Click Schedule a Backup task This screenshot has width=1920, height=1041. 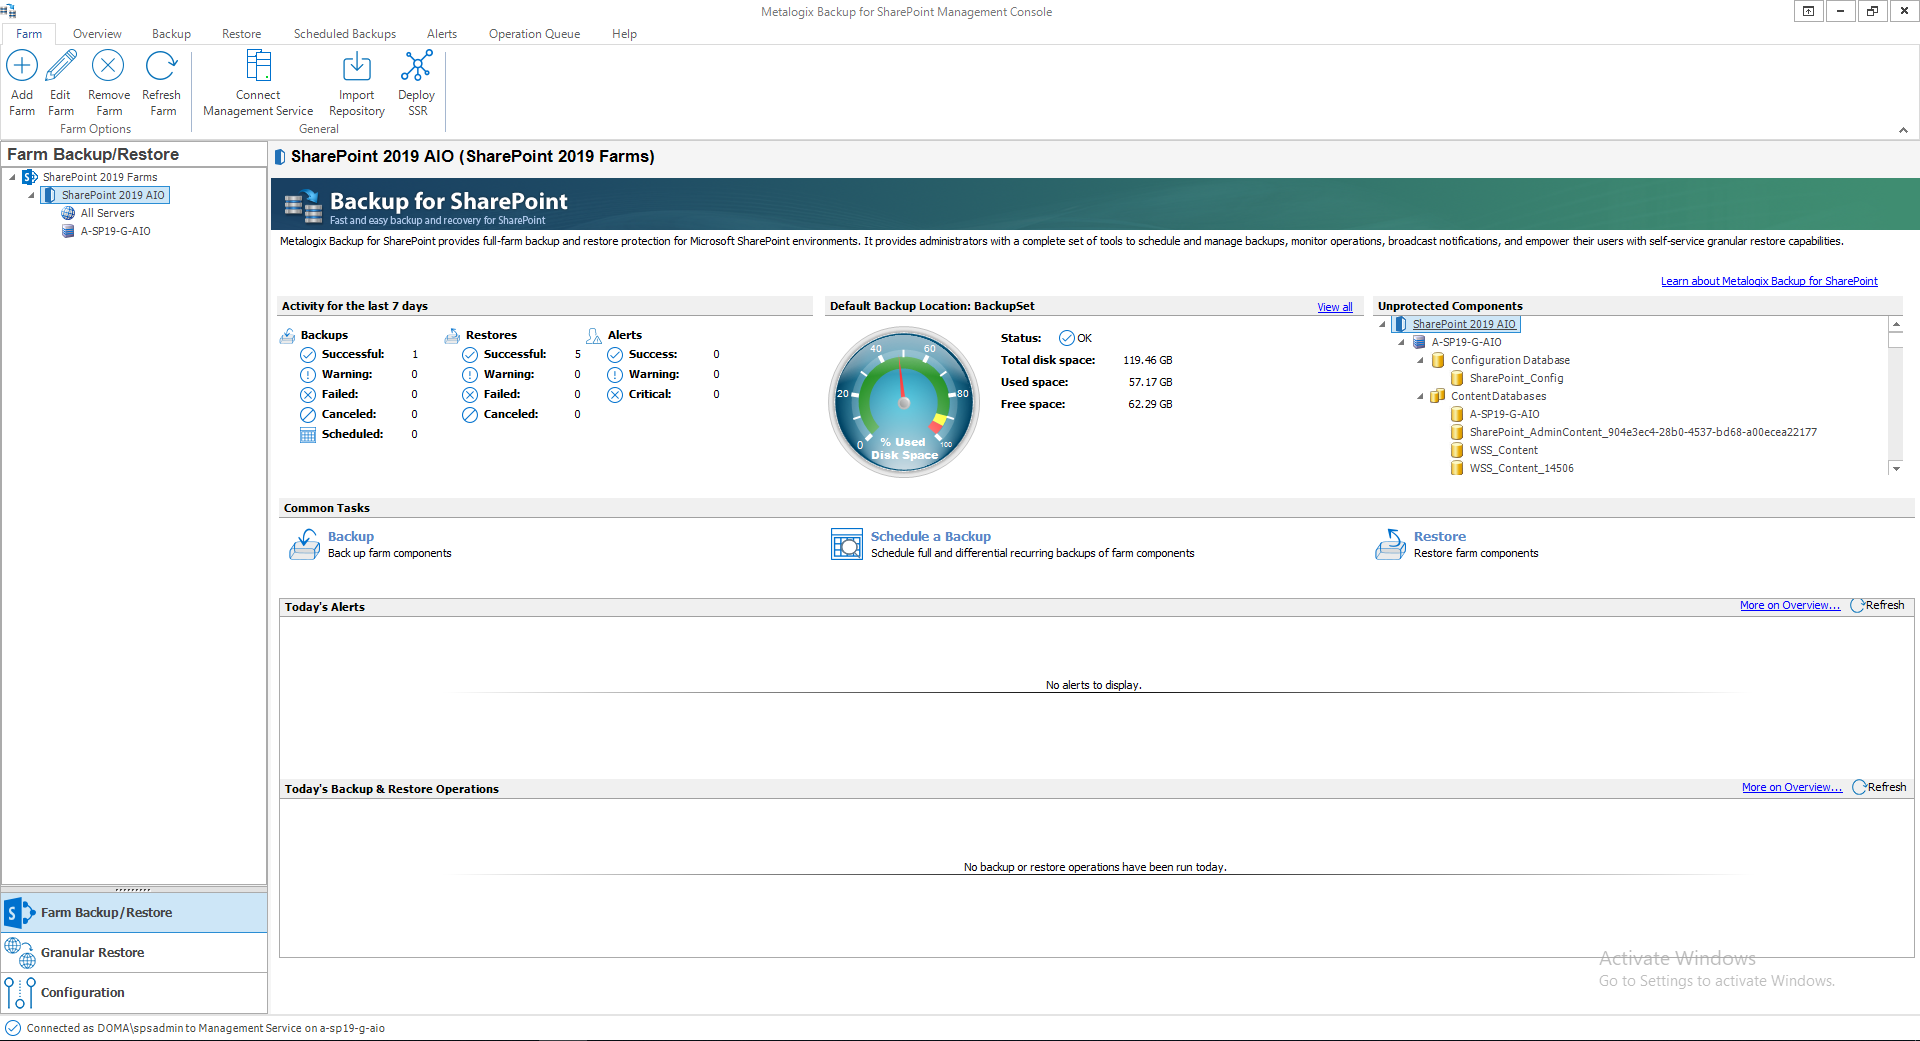click(x=930, y=537)
